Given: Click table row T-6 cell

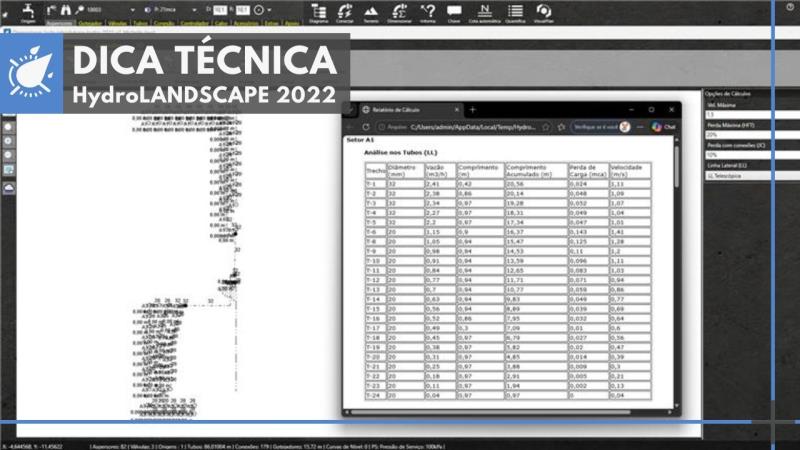Looking at the screenshot, I should tap(376, 232).
